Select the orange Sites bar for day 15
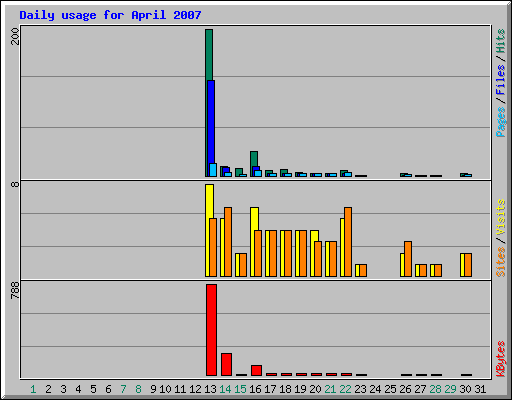Viewport: 512px width, 400px height. tap(243, 265)
